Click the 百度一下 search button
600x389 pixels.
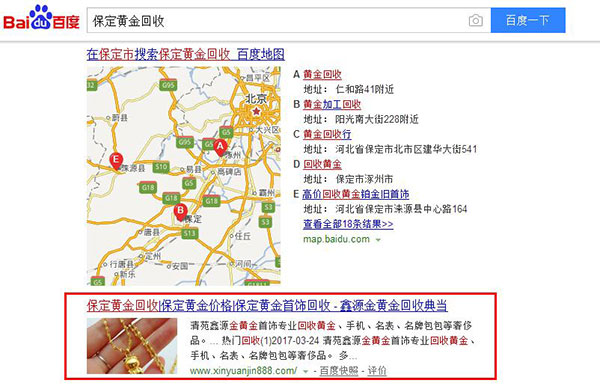coord(528,20)
